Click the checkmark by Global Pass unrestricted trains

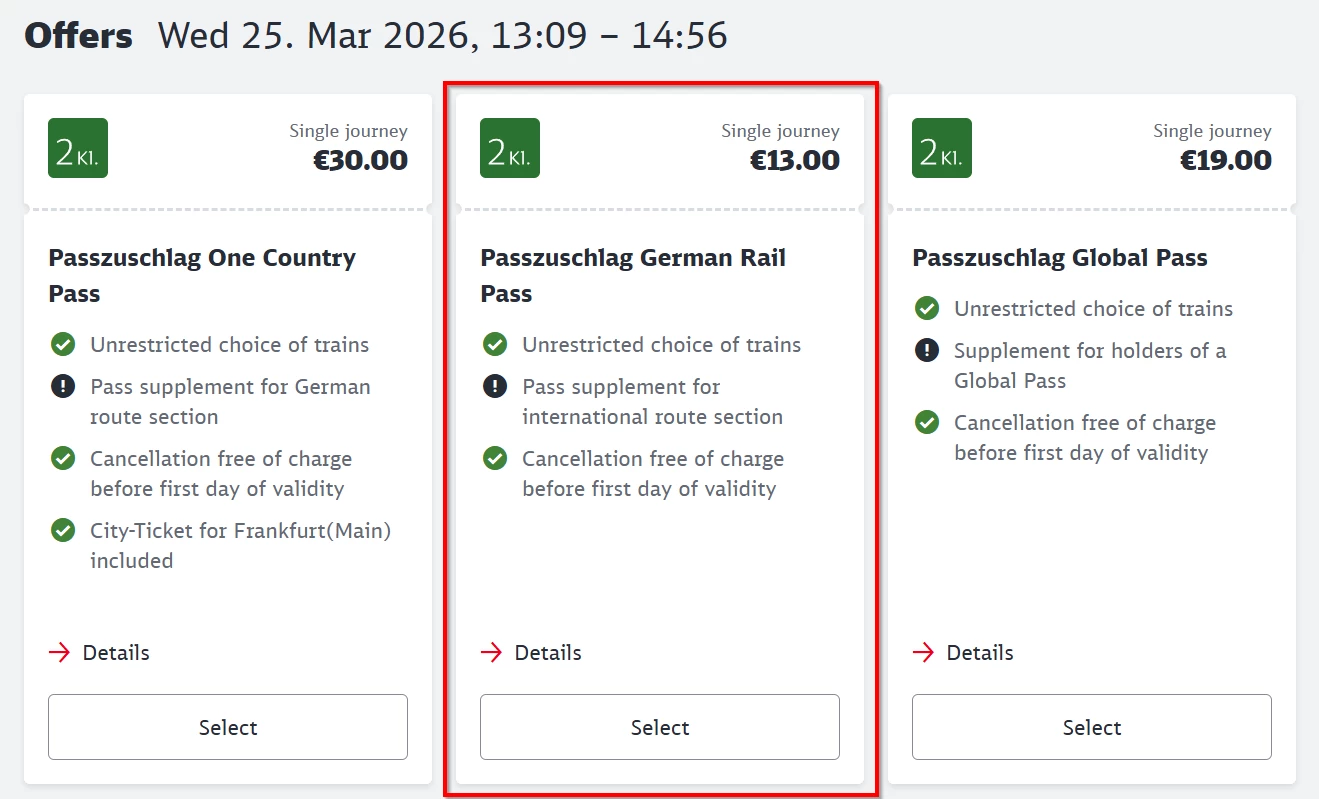(x=927, y=309)
